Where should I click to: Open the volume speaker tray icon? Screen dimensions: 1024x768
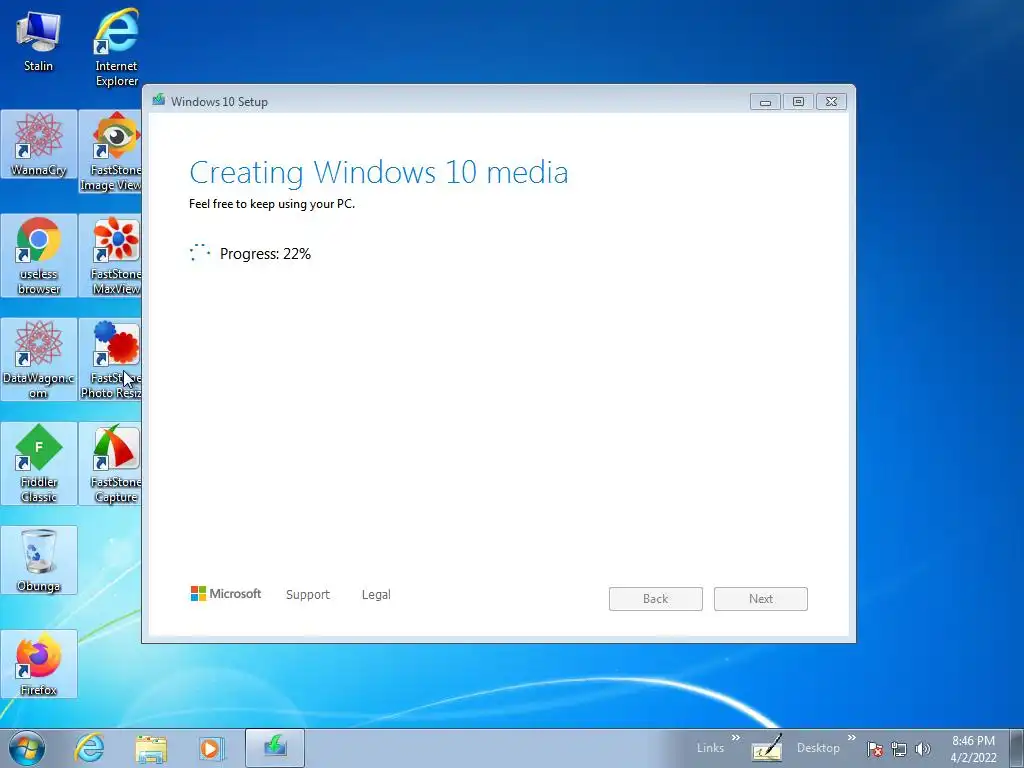[922, 749]
